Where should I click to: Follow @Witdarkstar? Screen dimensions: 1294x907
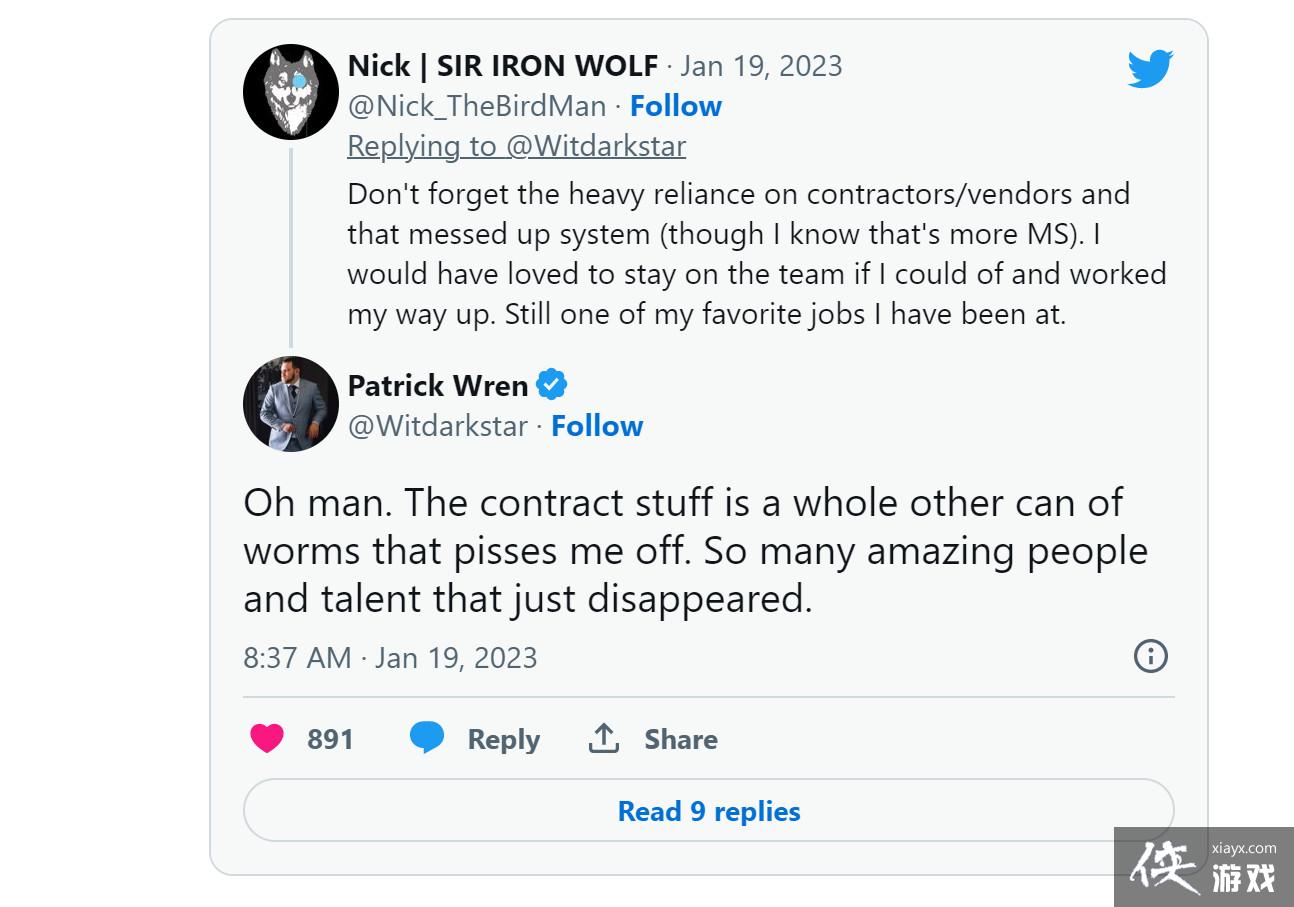pyautogui.click(x=597, y=426)
